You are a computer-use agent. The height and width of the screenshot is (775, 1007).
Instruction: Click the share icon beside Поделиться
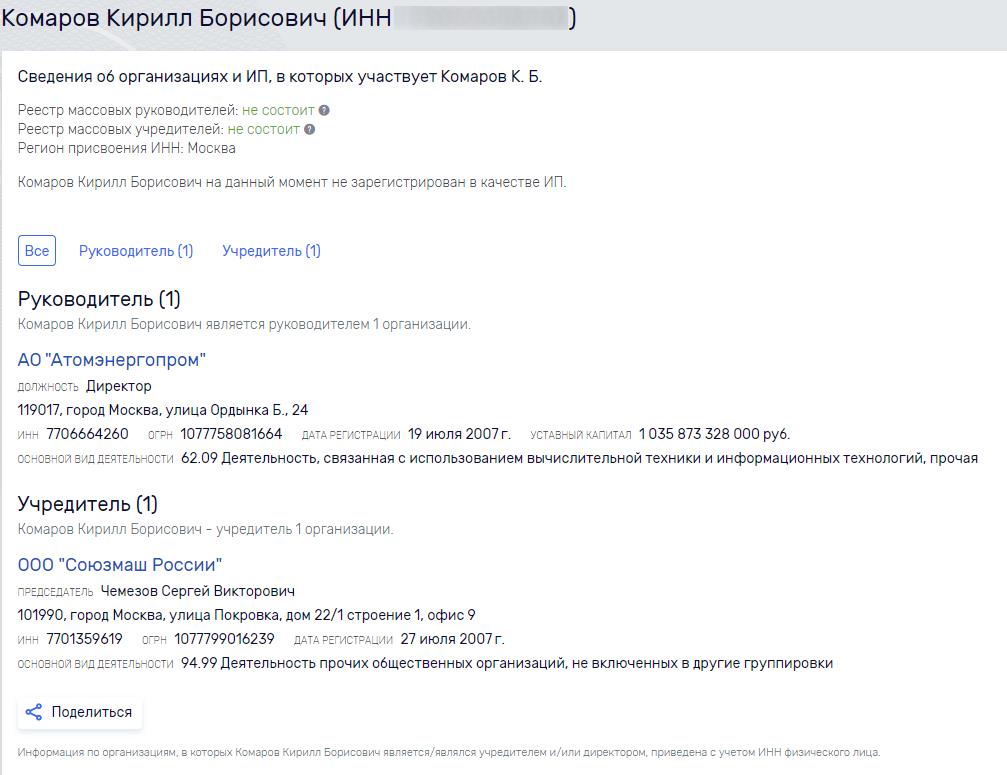pos(33,712)
